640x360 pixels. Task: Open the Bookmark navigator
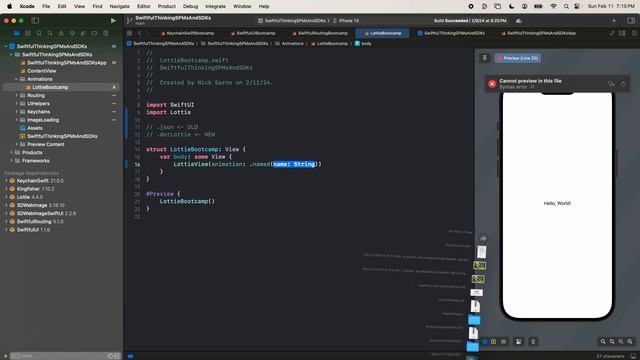click(x=39, y=33)
